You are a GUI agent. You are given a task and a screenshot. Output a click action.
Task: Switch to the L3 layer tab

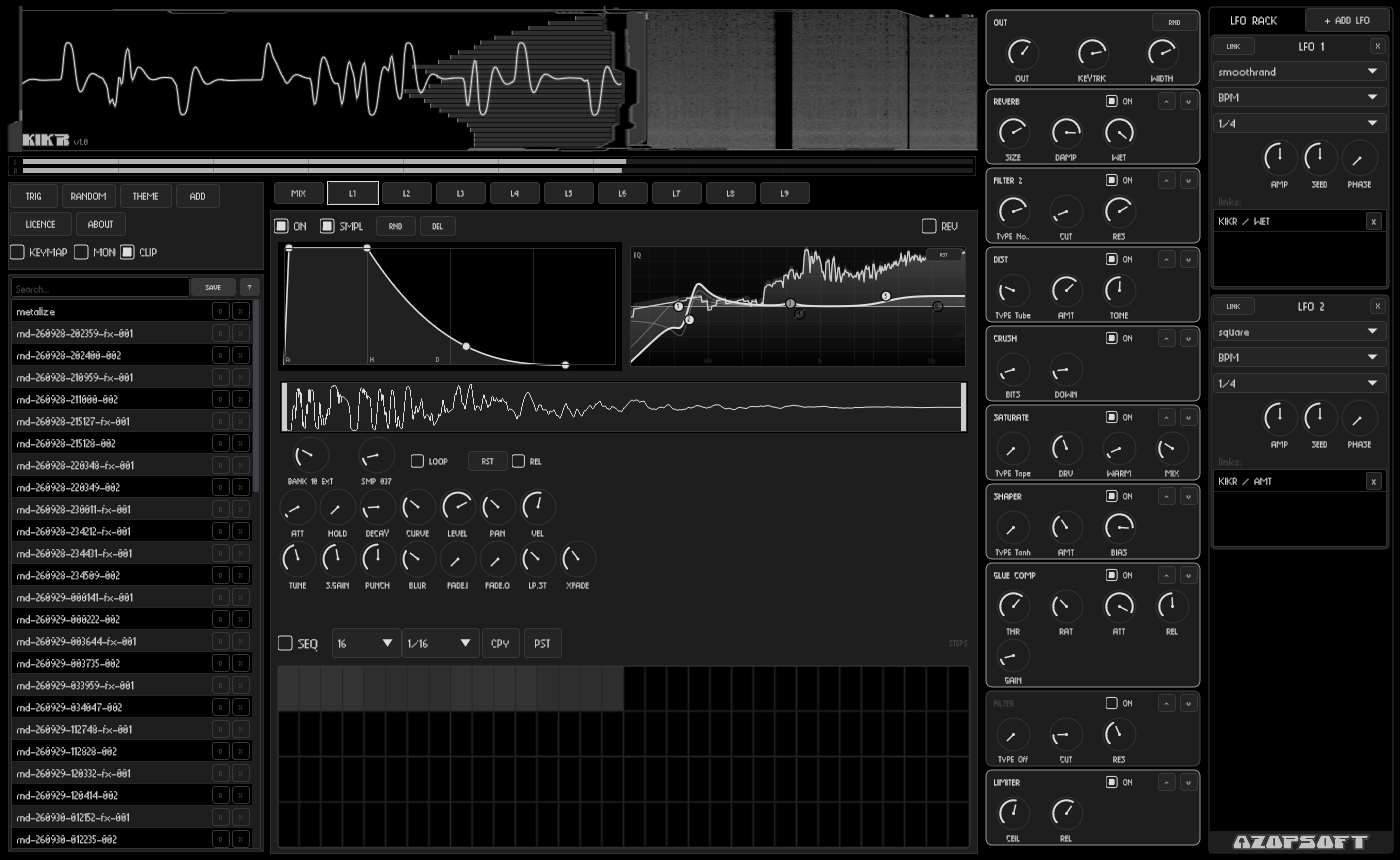tap(461, 193)
